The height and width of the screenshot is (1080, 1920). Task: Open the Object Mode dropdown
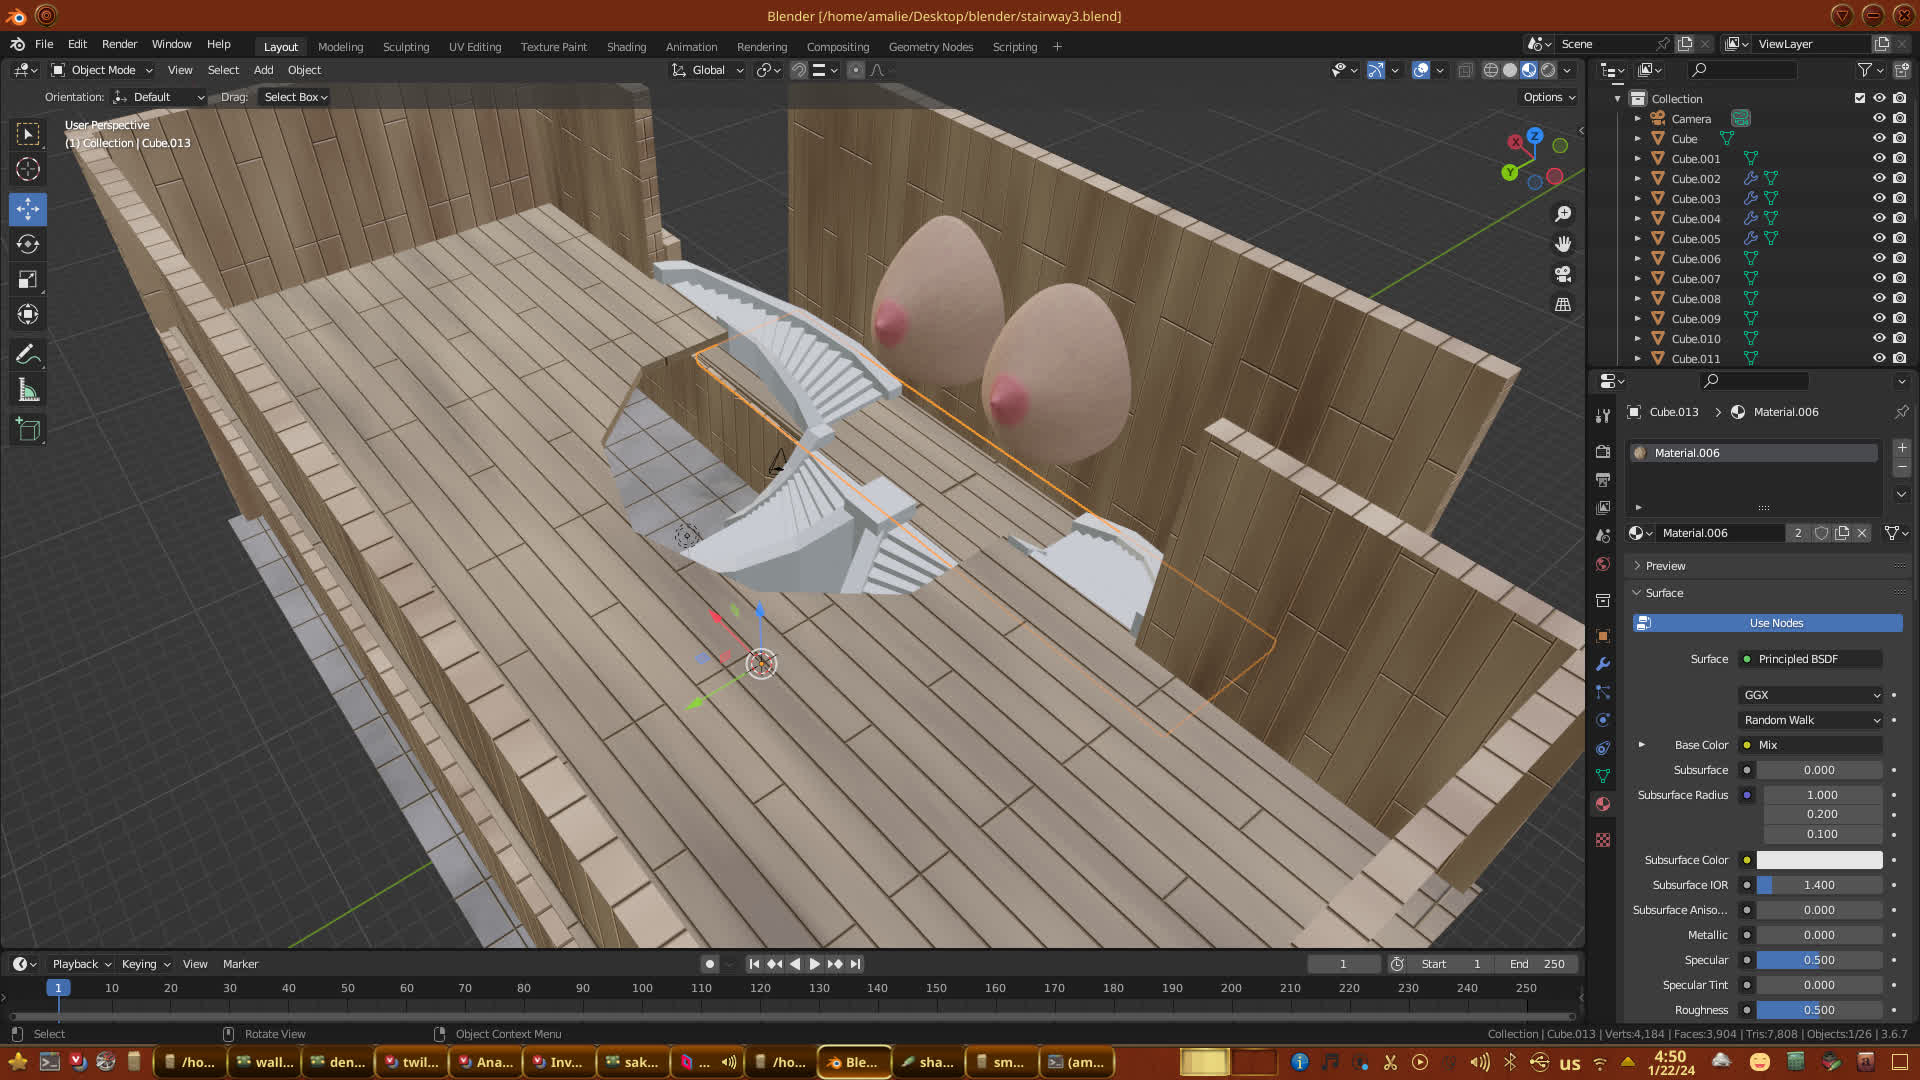pyautogui.click(x=103, y=70)
